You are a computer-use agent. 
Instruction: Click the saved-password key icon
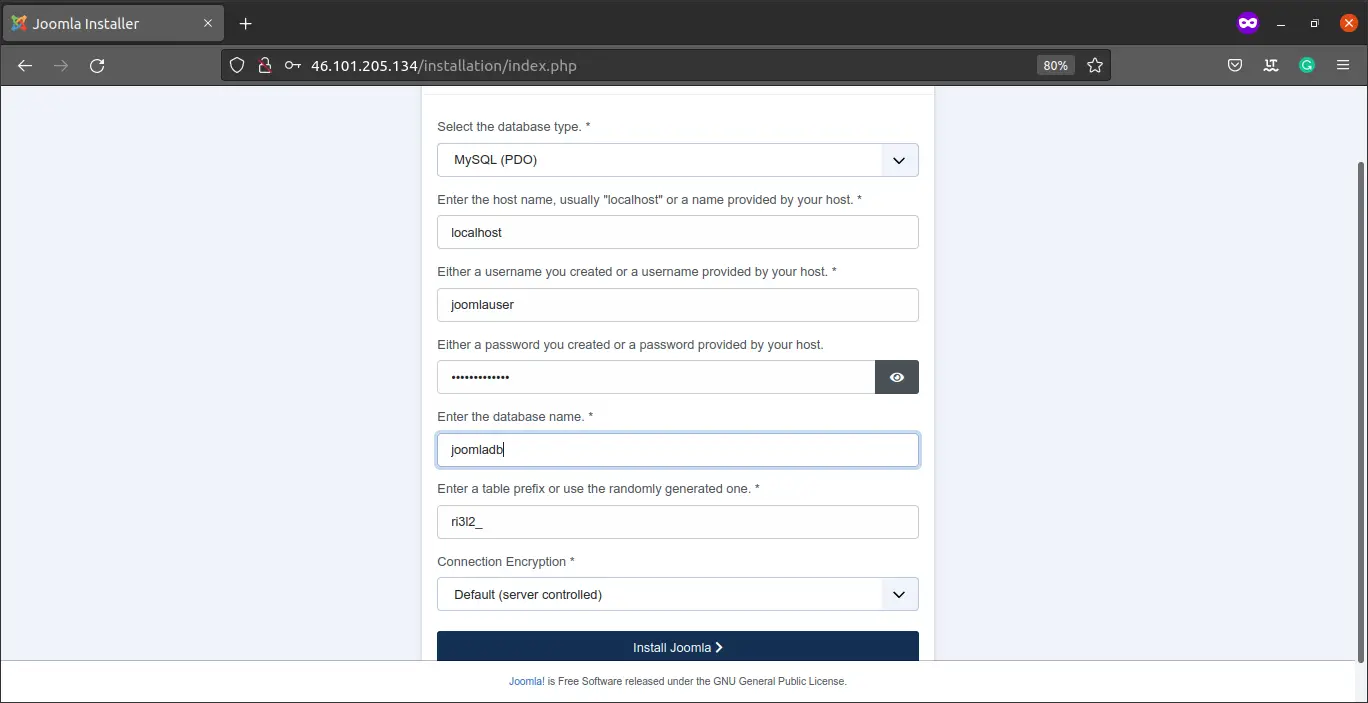coord(293,65)
